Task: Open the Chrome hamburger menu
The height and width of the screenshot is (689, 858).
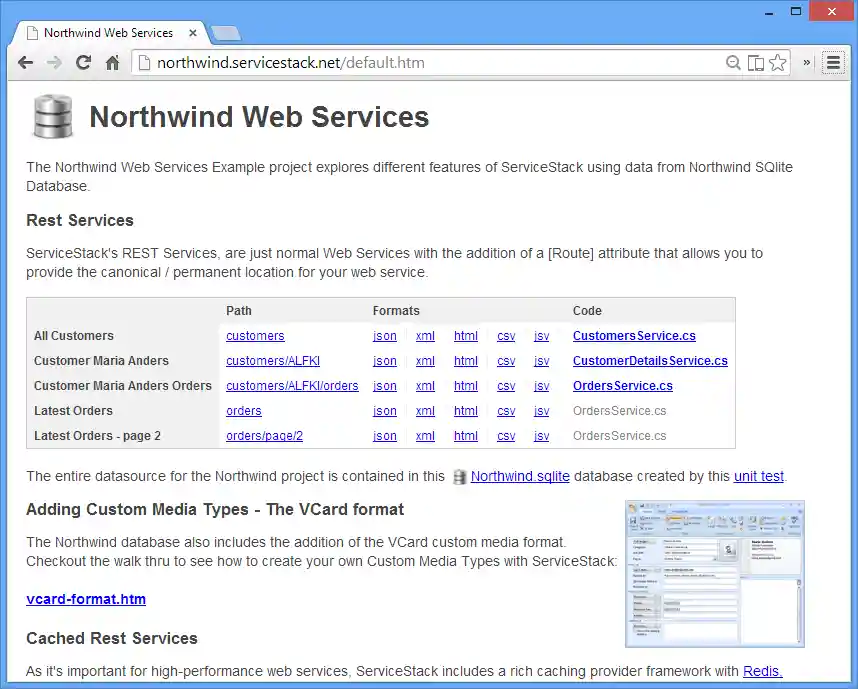Action: [833, 62]
